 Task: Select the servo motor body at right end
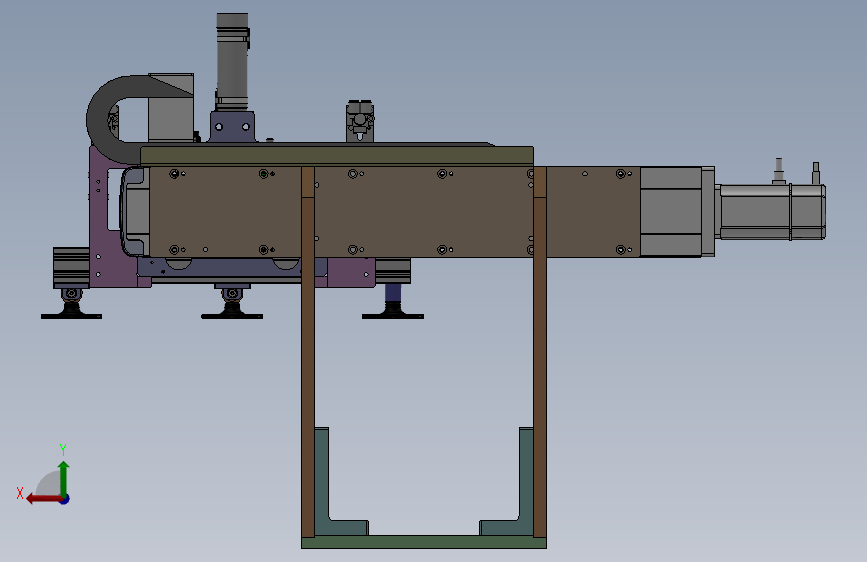tap(772, 212)
